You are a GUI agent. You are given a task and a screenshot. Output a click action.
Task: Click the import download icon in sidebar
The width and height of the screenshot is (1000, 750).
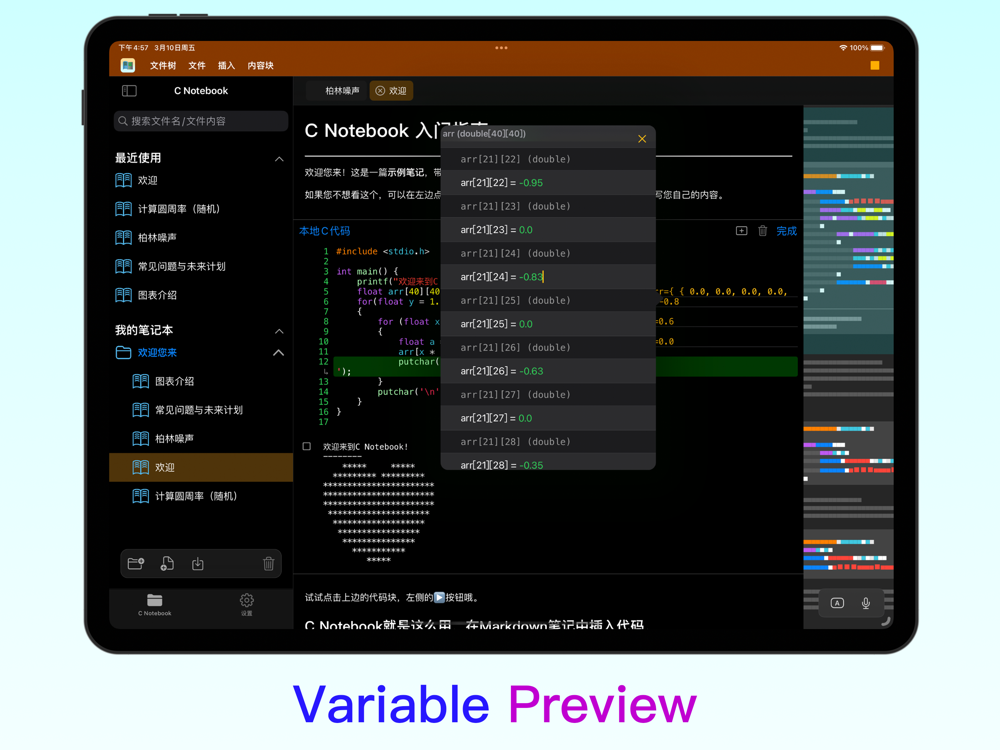(x=198, y=564)
